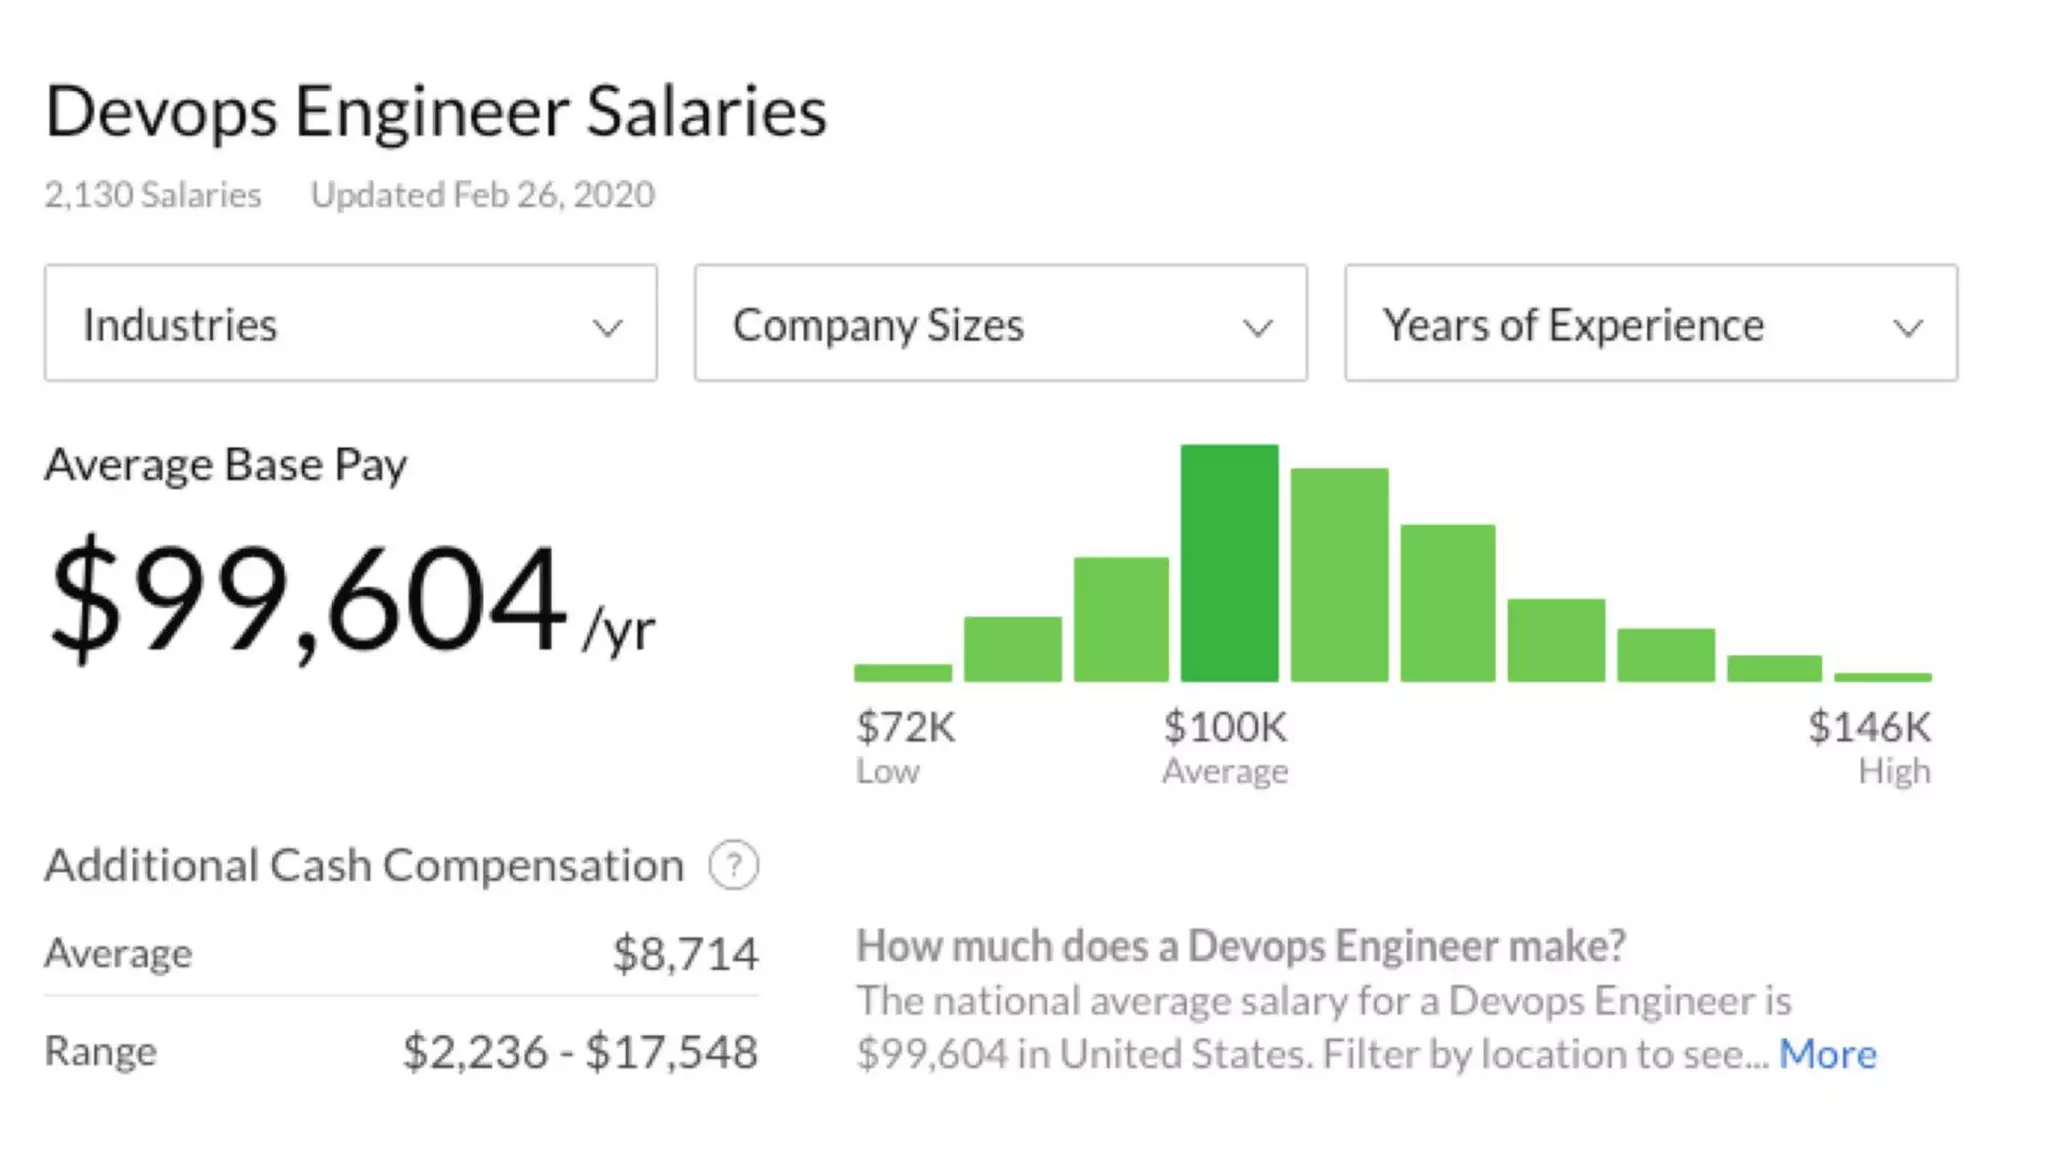Click the $100K Average label
The height and width of the screenshot is (1152, 2048).
[x=1225, y=745]
